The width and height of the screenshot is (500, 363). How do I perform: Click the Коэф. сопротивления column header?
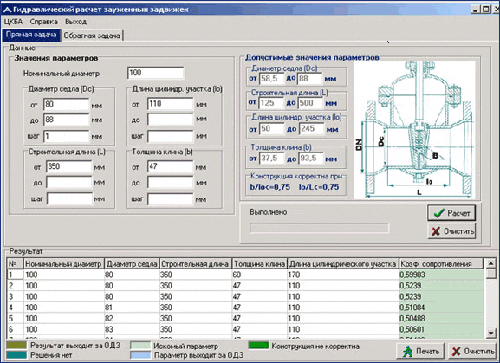(441, 264)
